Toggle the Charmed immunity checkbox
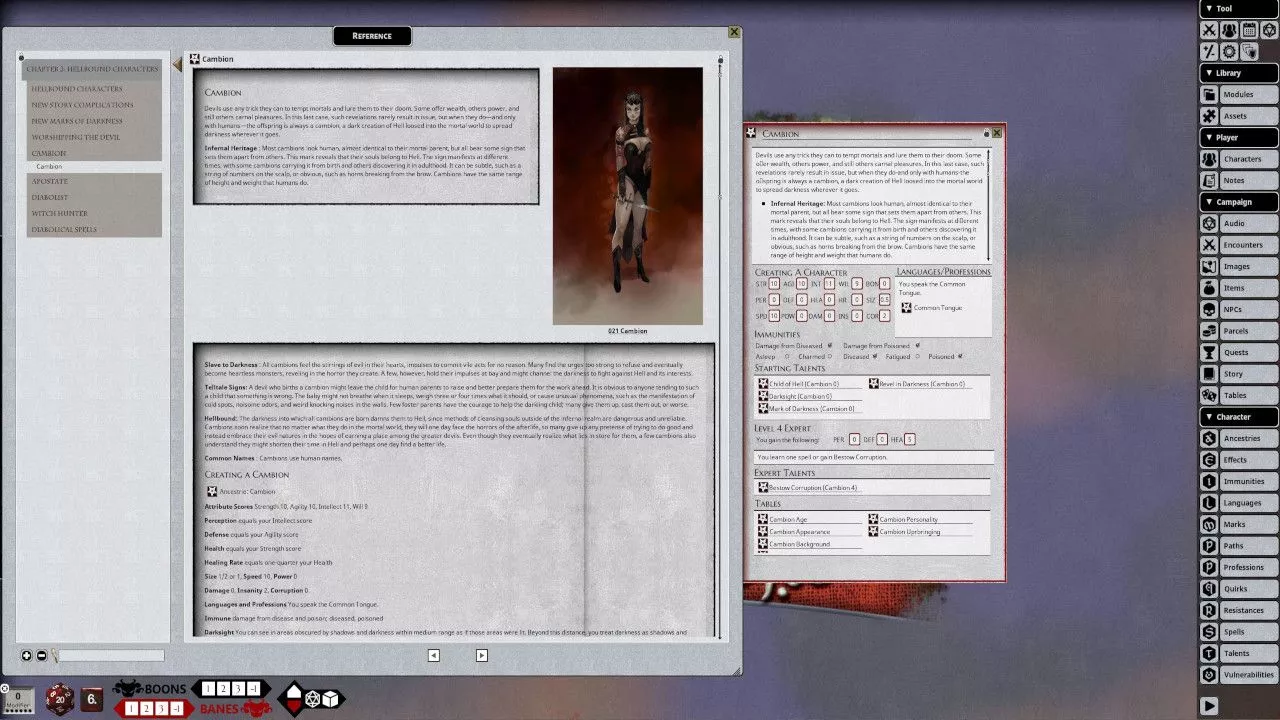 tap(829, 356)
